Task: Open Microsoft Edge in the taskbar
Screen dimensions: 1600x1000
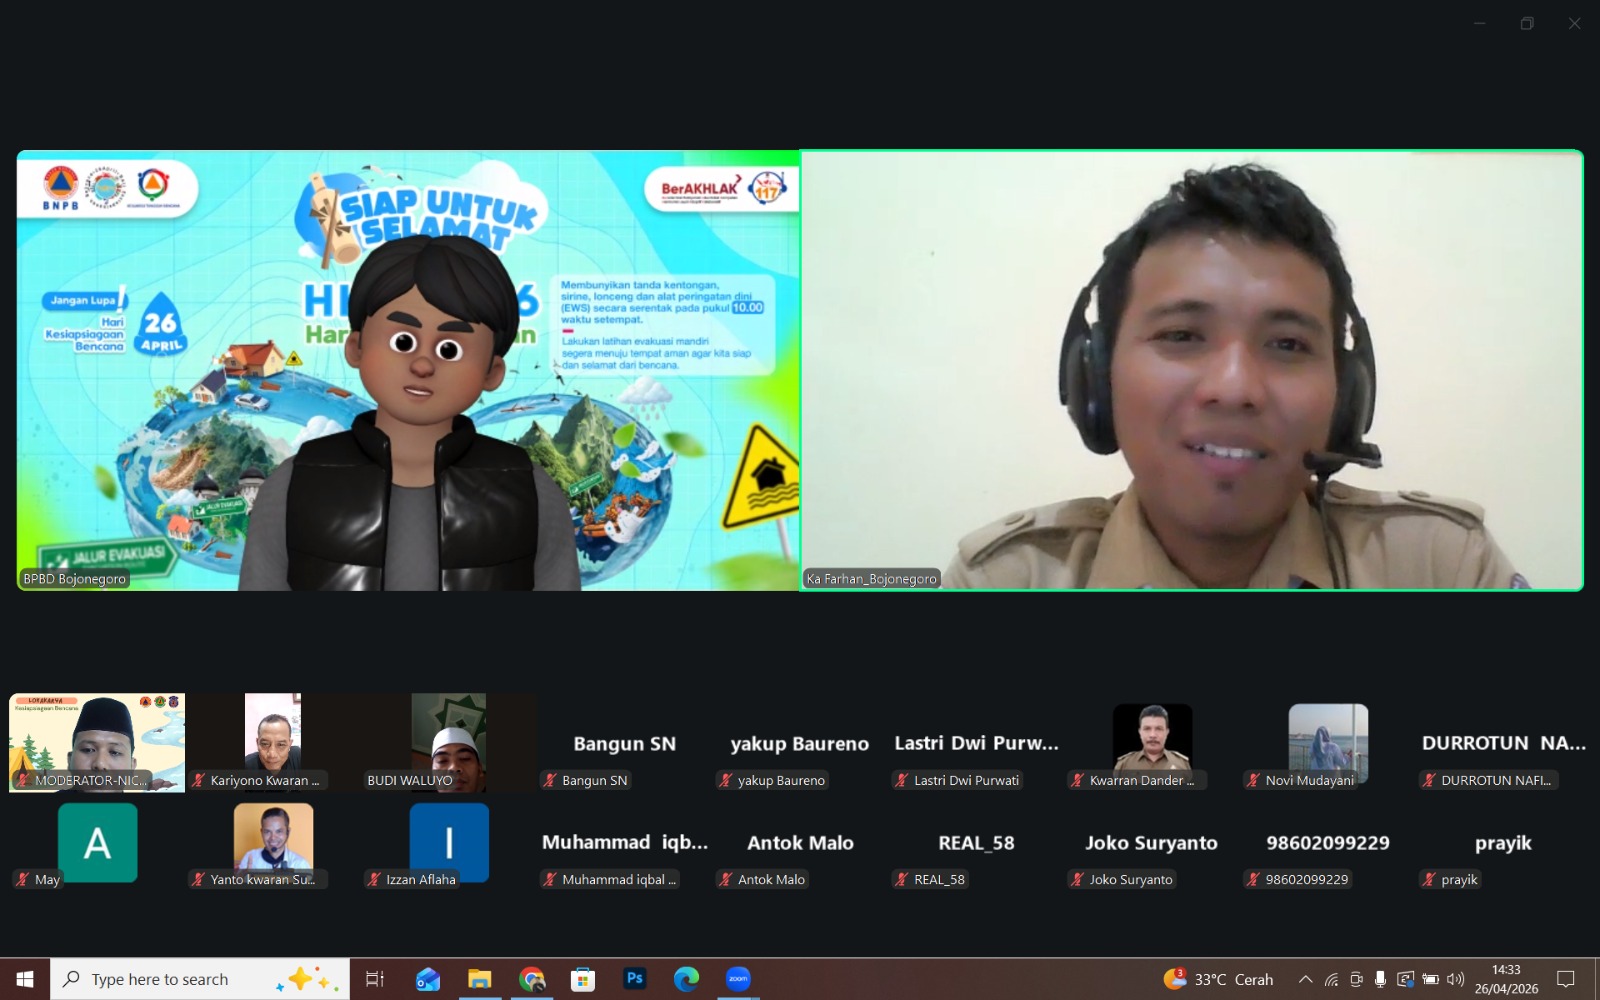Action: pos(686,979)
